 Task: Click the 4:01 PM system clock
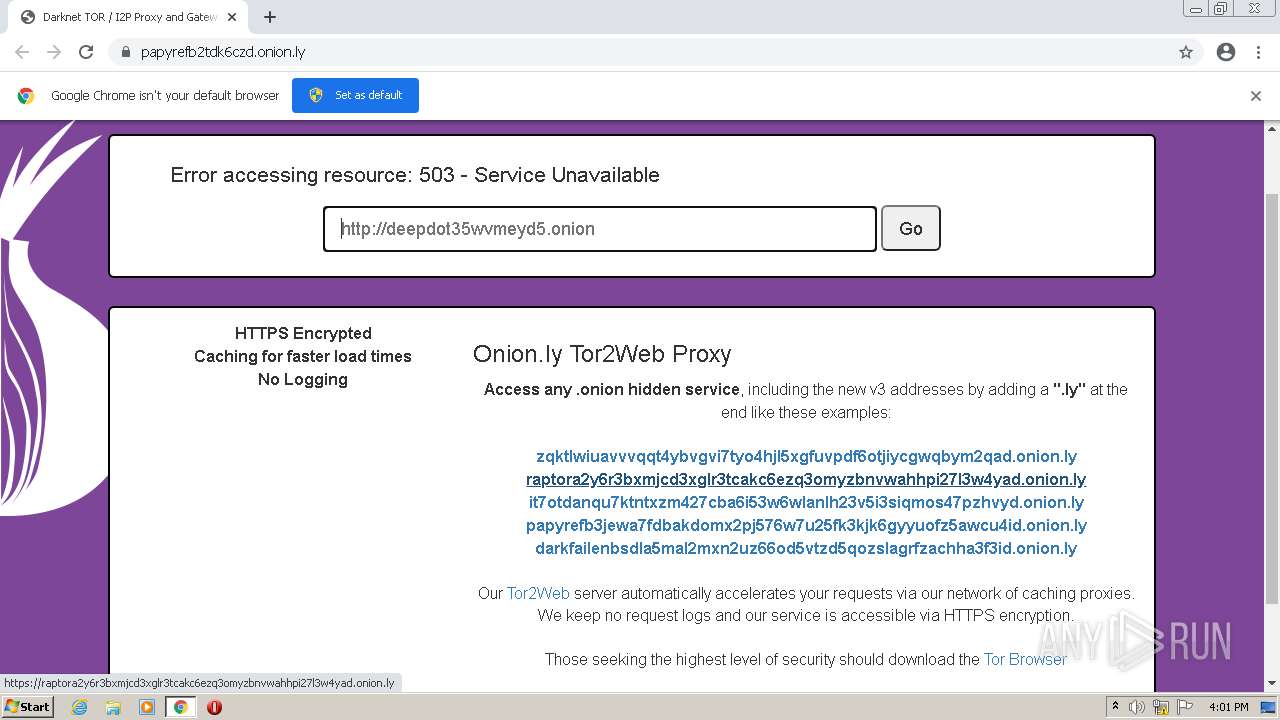(x=1228, y=707)
